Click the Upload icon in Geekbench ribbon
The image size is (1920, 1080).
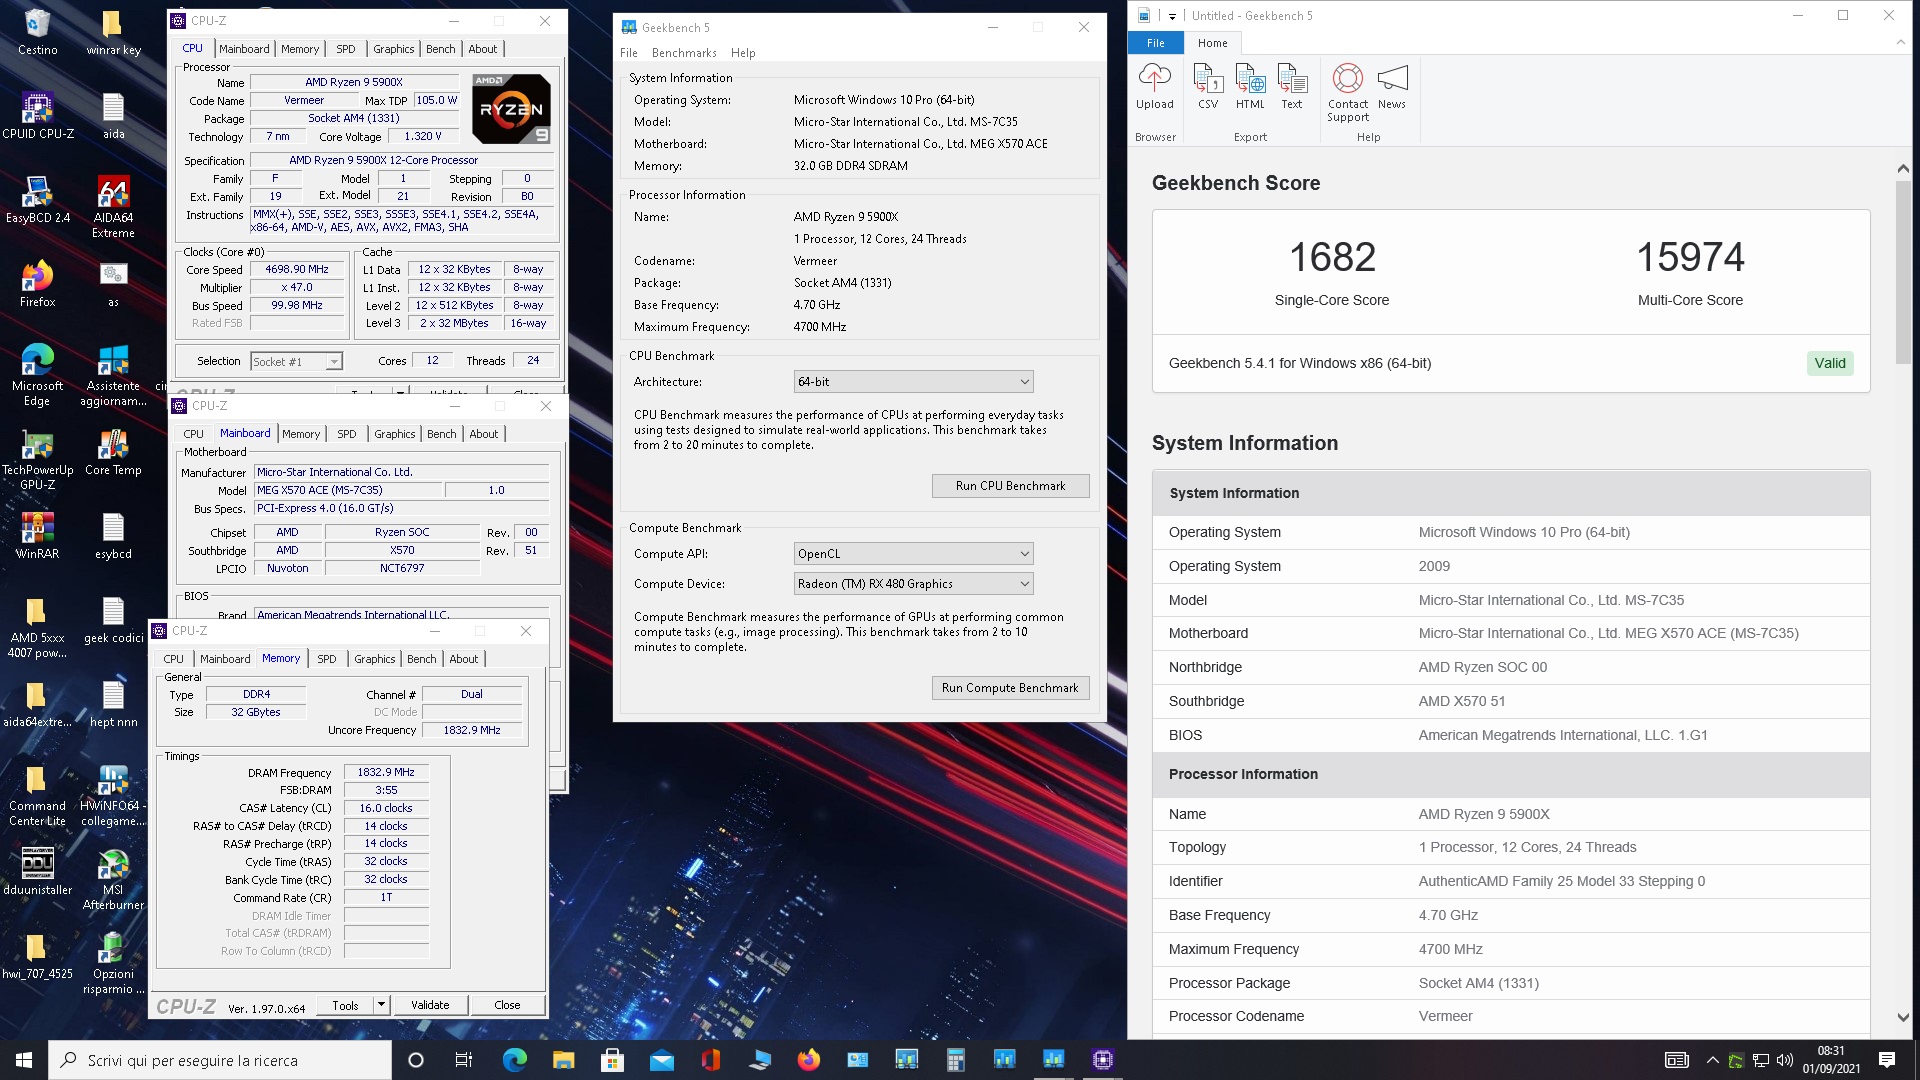[1154, 86]
